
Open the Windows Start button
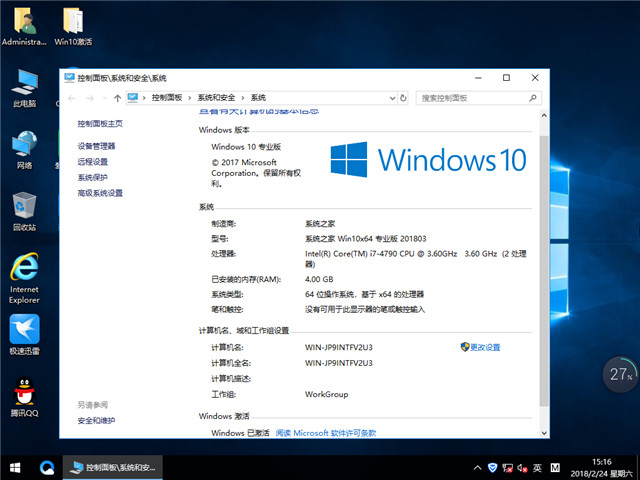click(15, 468)
